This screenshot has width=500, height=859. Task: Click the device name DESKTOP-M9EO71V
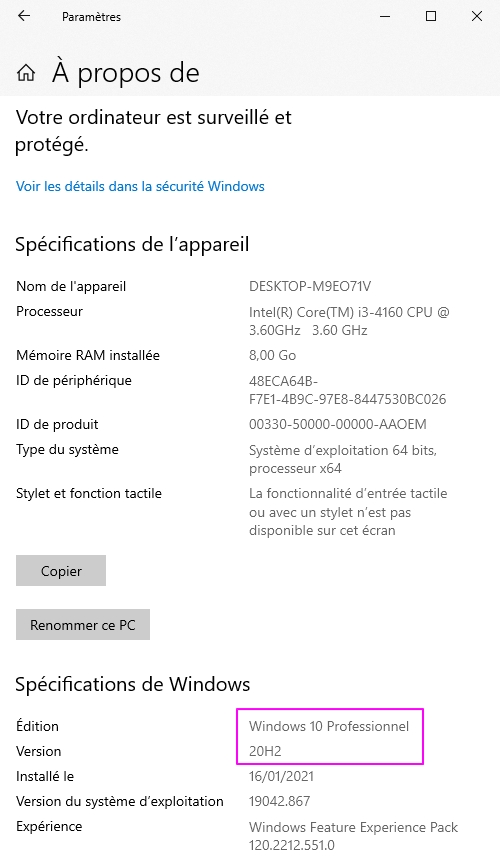click(310, 287)
